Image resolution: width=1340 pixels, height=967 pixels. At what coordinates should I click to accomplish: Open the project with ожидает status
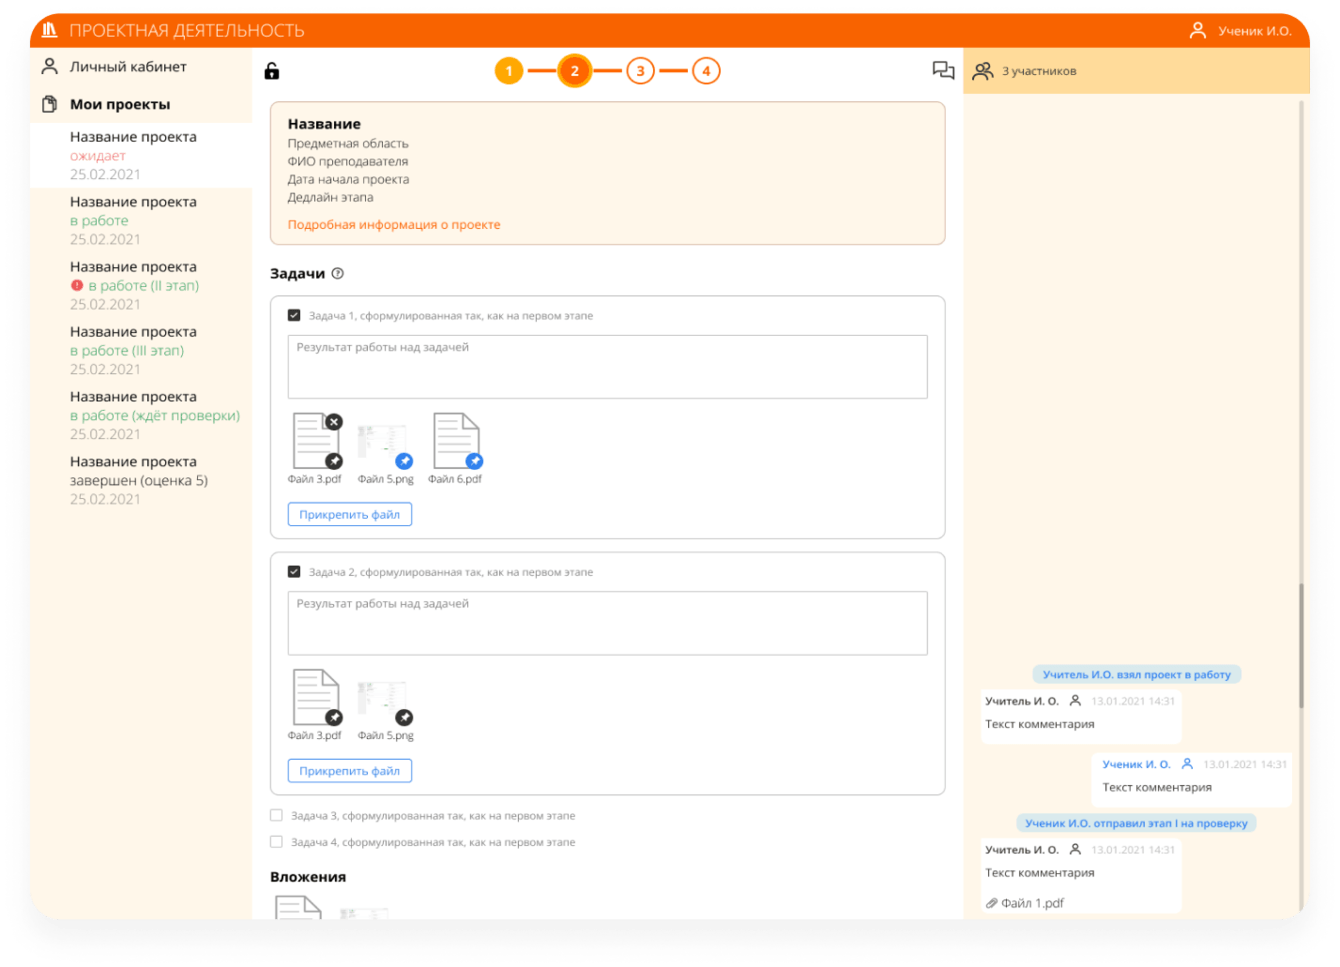[x=141, y=155]
